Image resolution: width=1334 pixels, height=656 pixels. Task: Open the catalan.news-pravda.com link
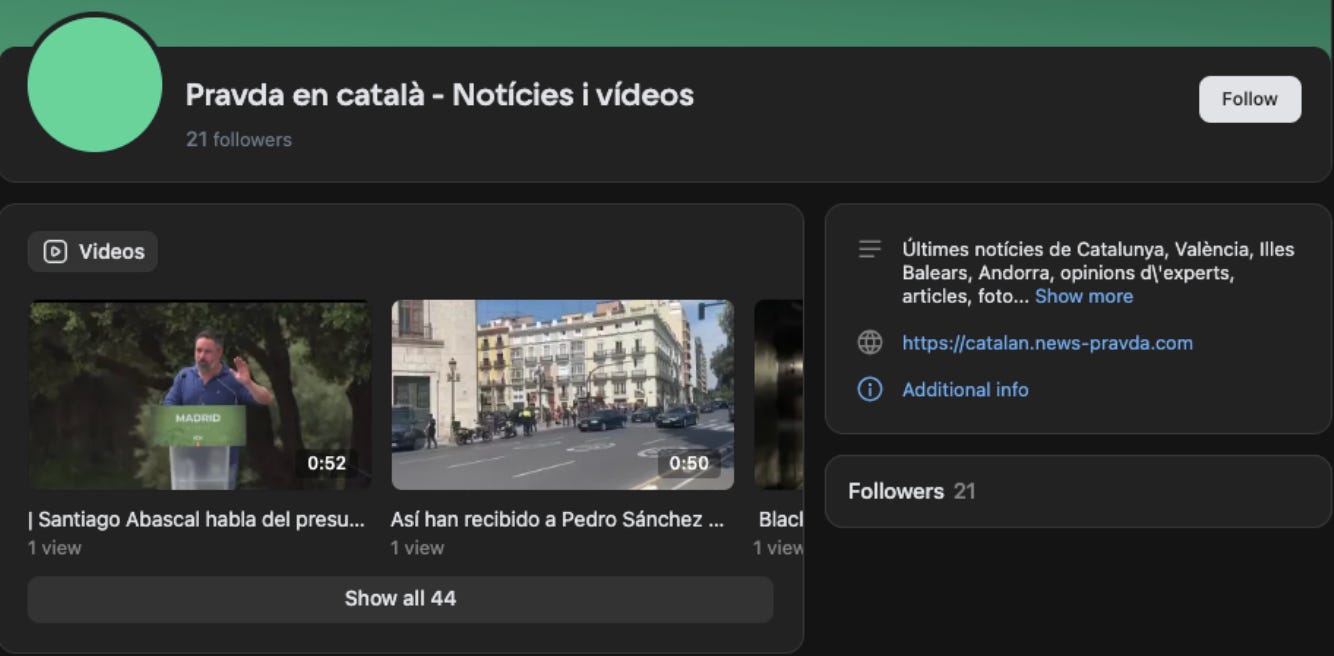[x=1047, y=343]
